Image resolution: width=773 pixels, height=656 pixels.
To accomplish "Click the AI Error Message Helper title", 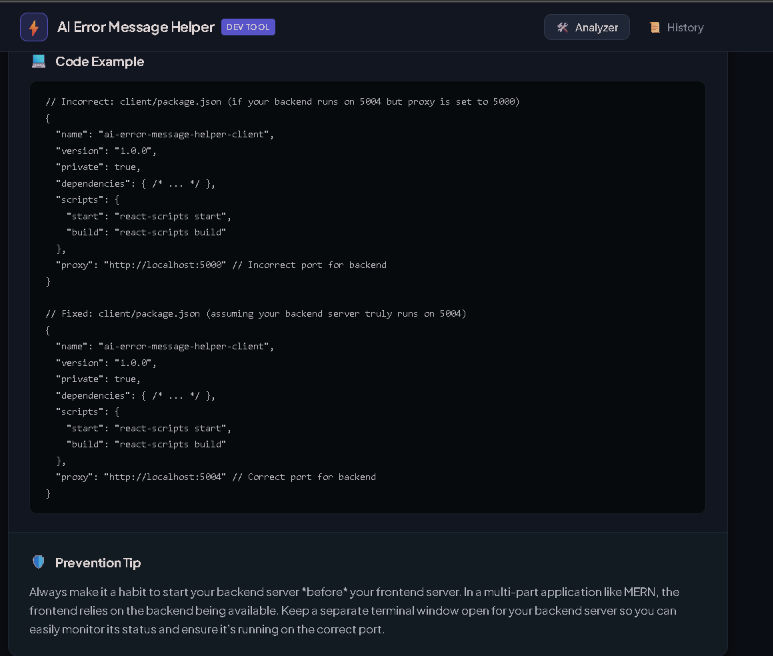I will (x=136, y=27).
